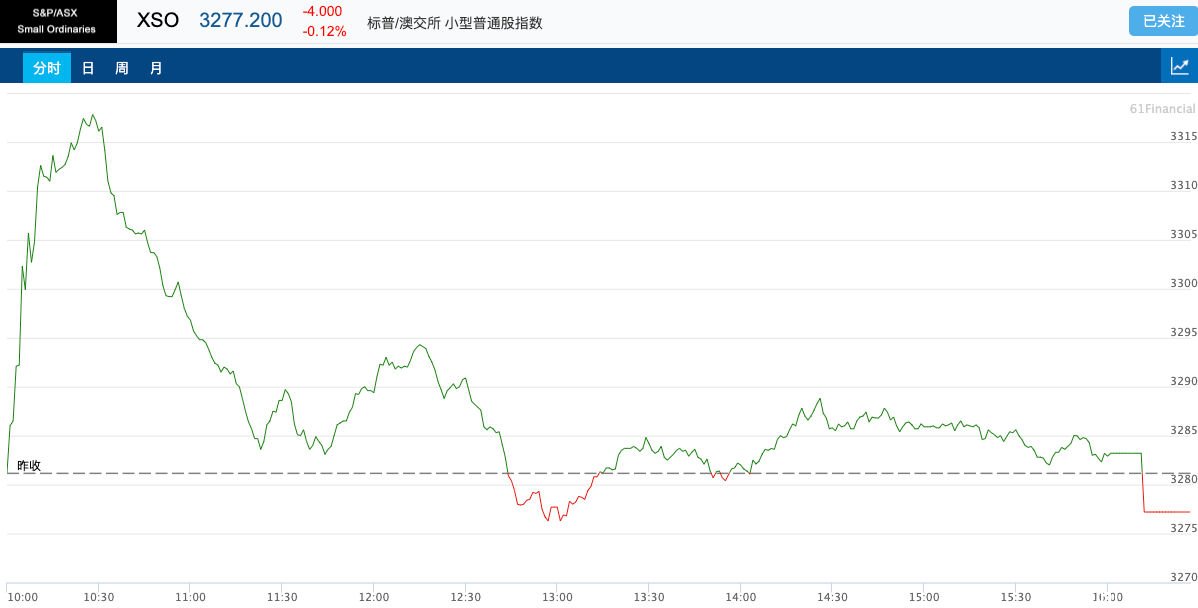Click the 3305 price axis label
Screen dimensions: 1198x608
pos(1183,234)
